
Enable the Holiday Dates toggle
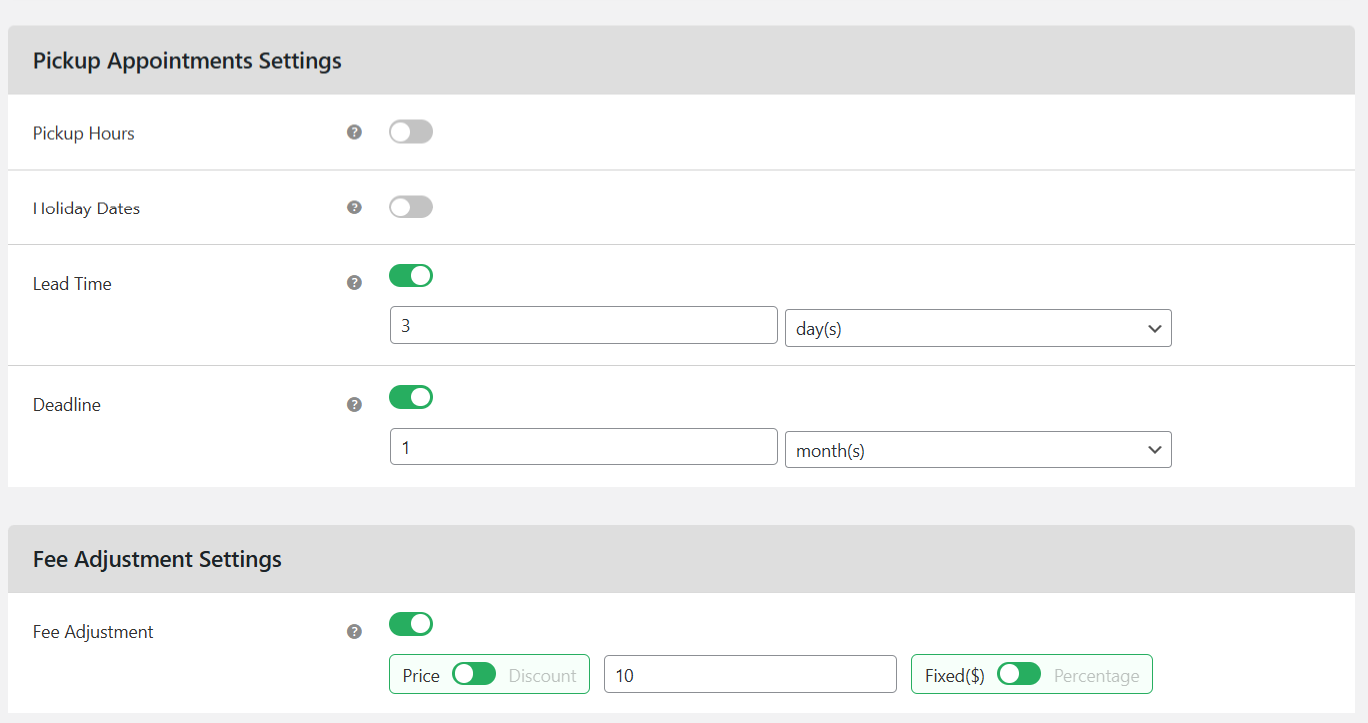click(410, 206)
